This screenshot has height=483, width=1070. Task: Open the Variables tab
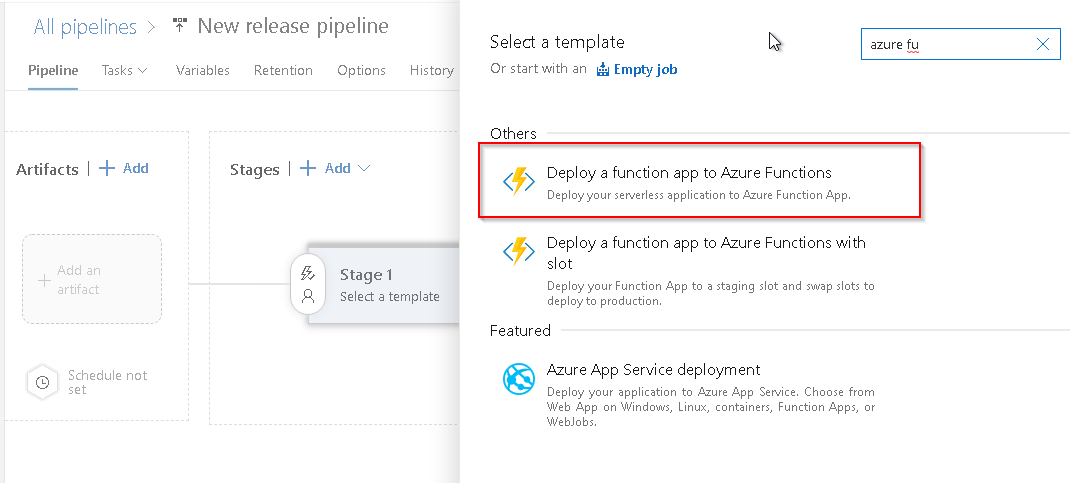tap(203, 70)
